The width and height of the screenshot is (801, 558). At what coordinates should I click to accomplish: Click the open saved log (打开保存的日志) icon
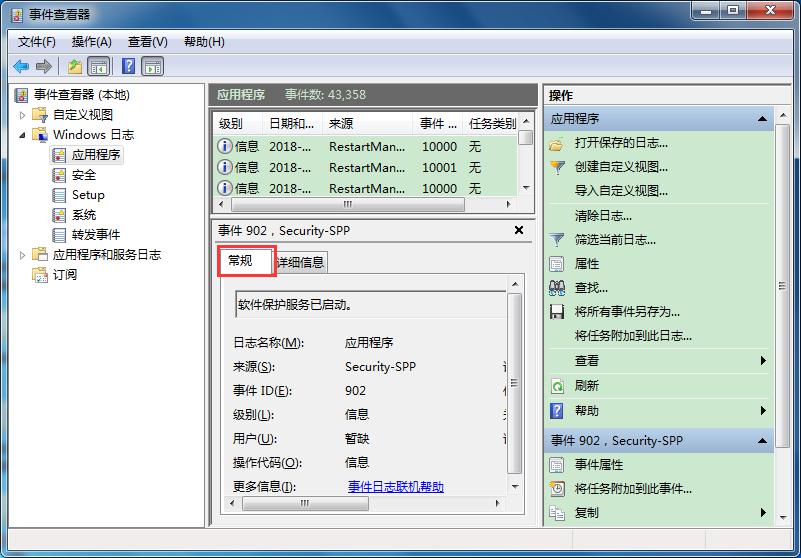pos(558,143)
